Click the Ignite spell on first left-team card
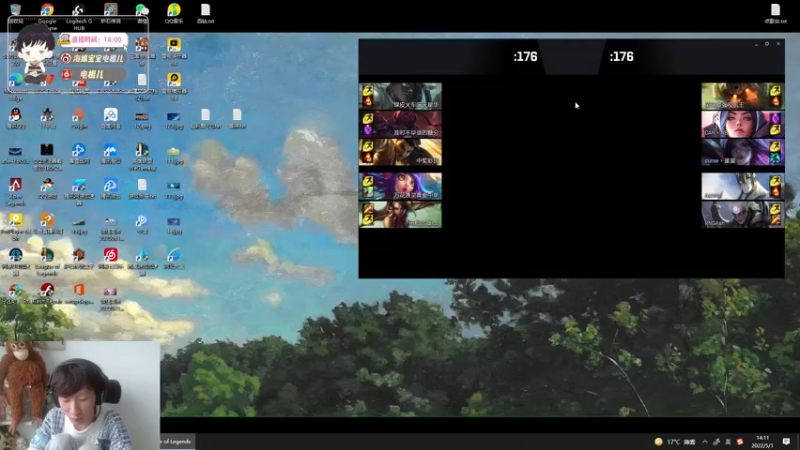 (367, 102)
